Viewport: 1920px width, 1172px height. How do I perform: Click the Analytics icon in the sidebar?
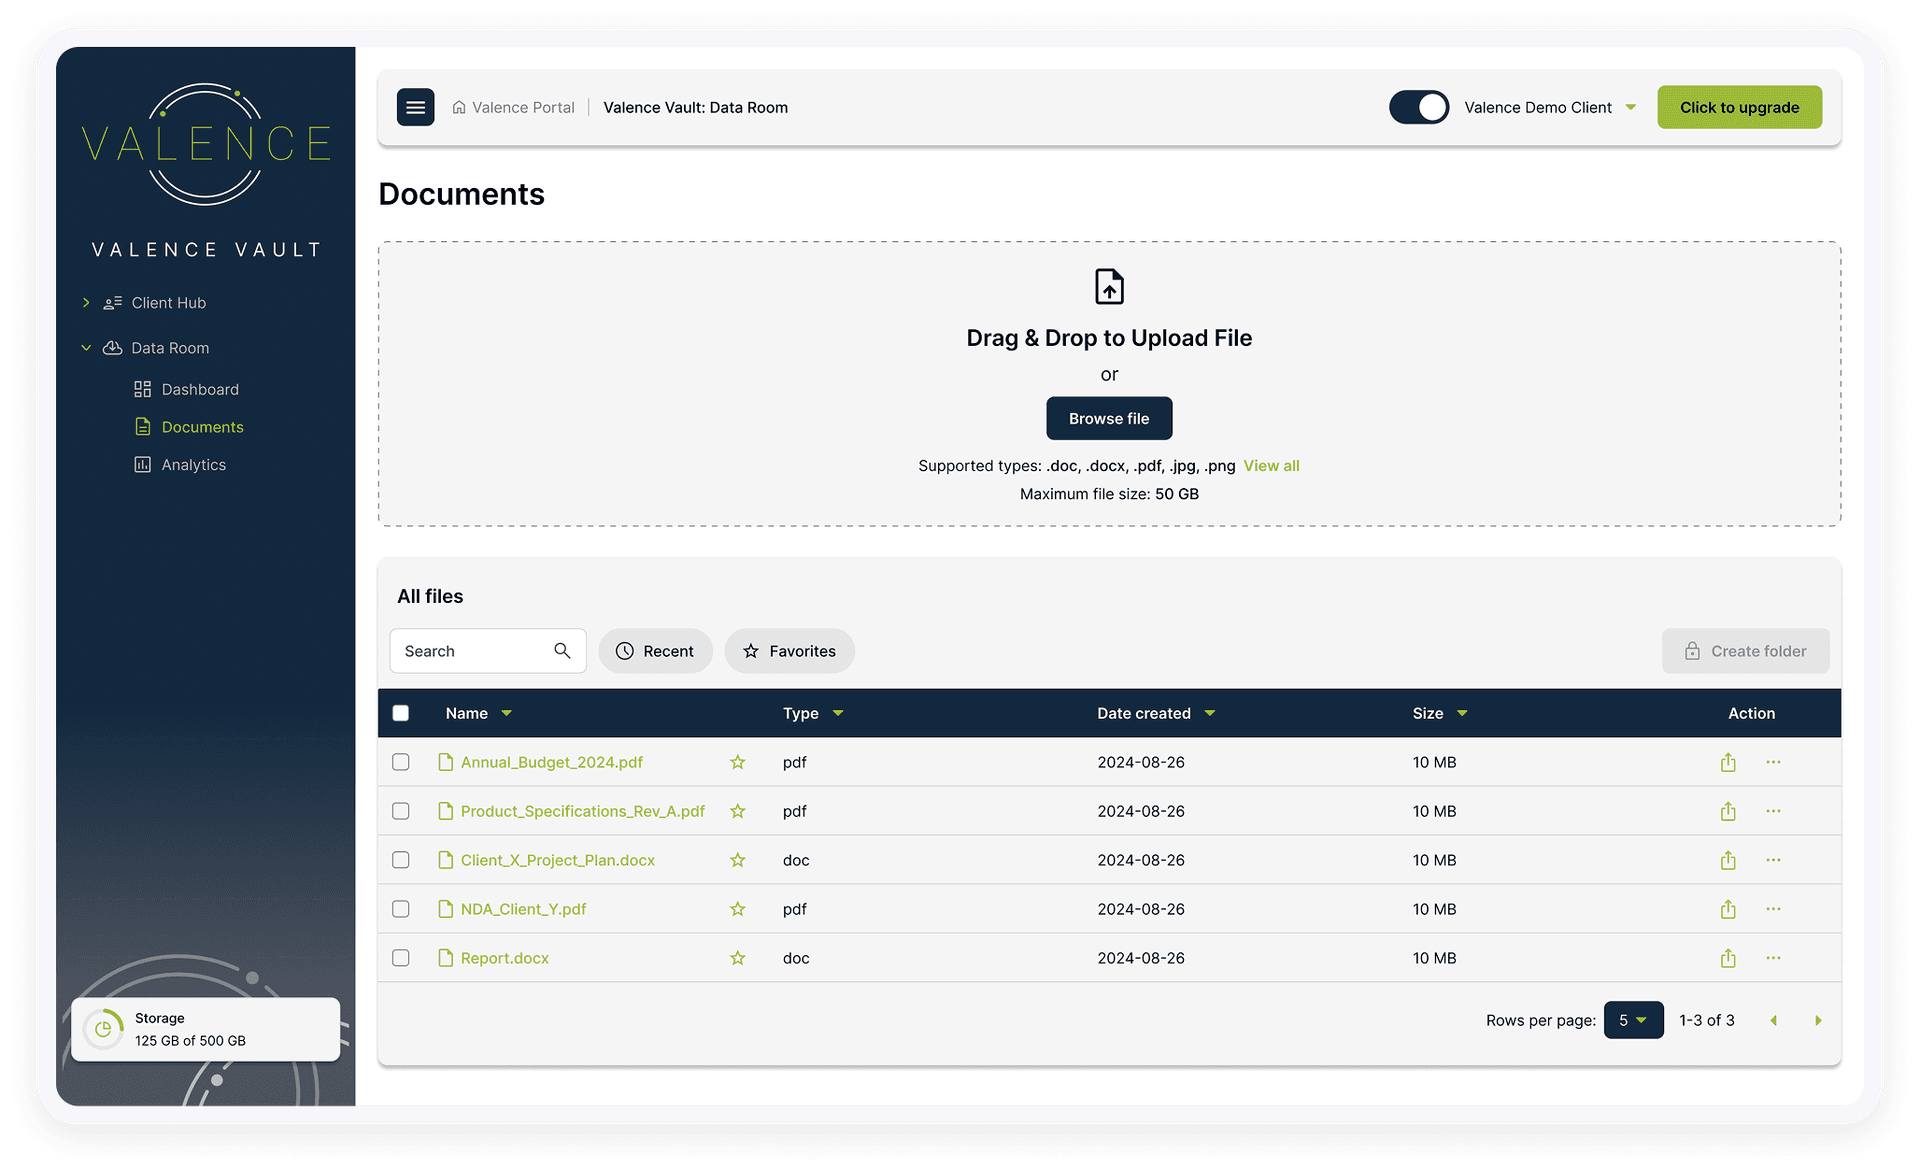pyautogui.click(x=143, y=464)
